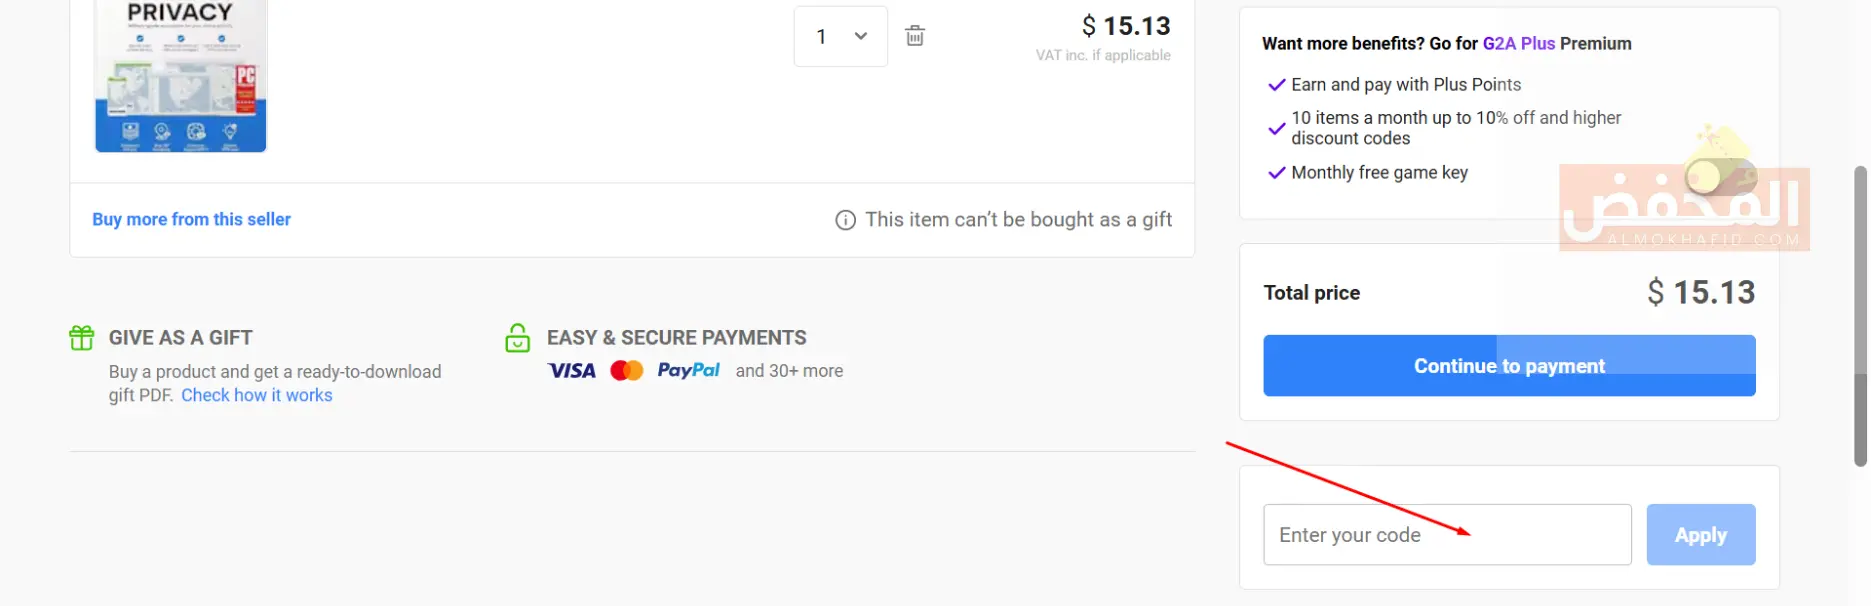Click the PayPal logo
Viewport: 1871px width, 606px height.
click(x=688, y=370)
